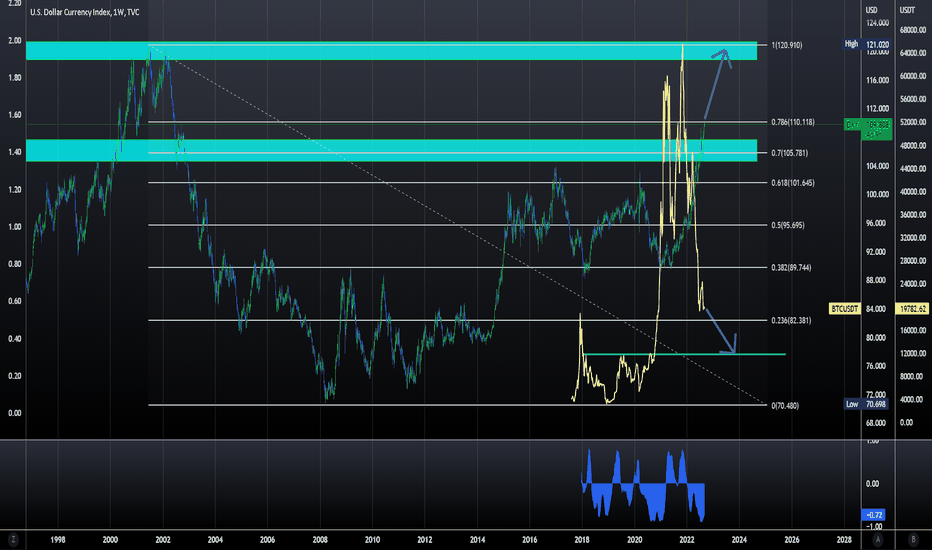Click the High 121.020 price marker

[x=867, y=45]
